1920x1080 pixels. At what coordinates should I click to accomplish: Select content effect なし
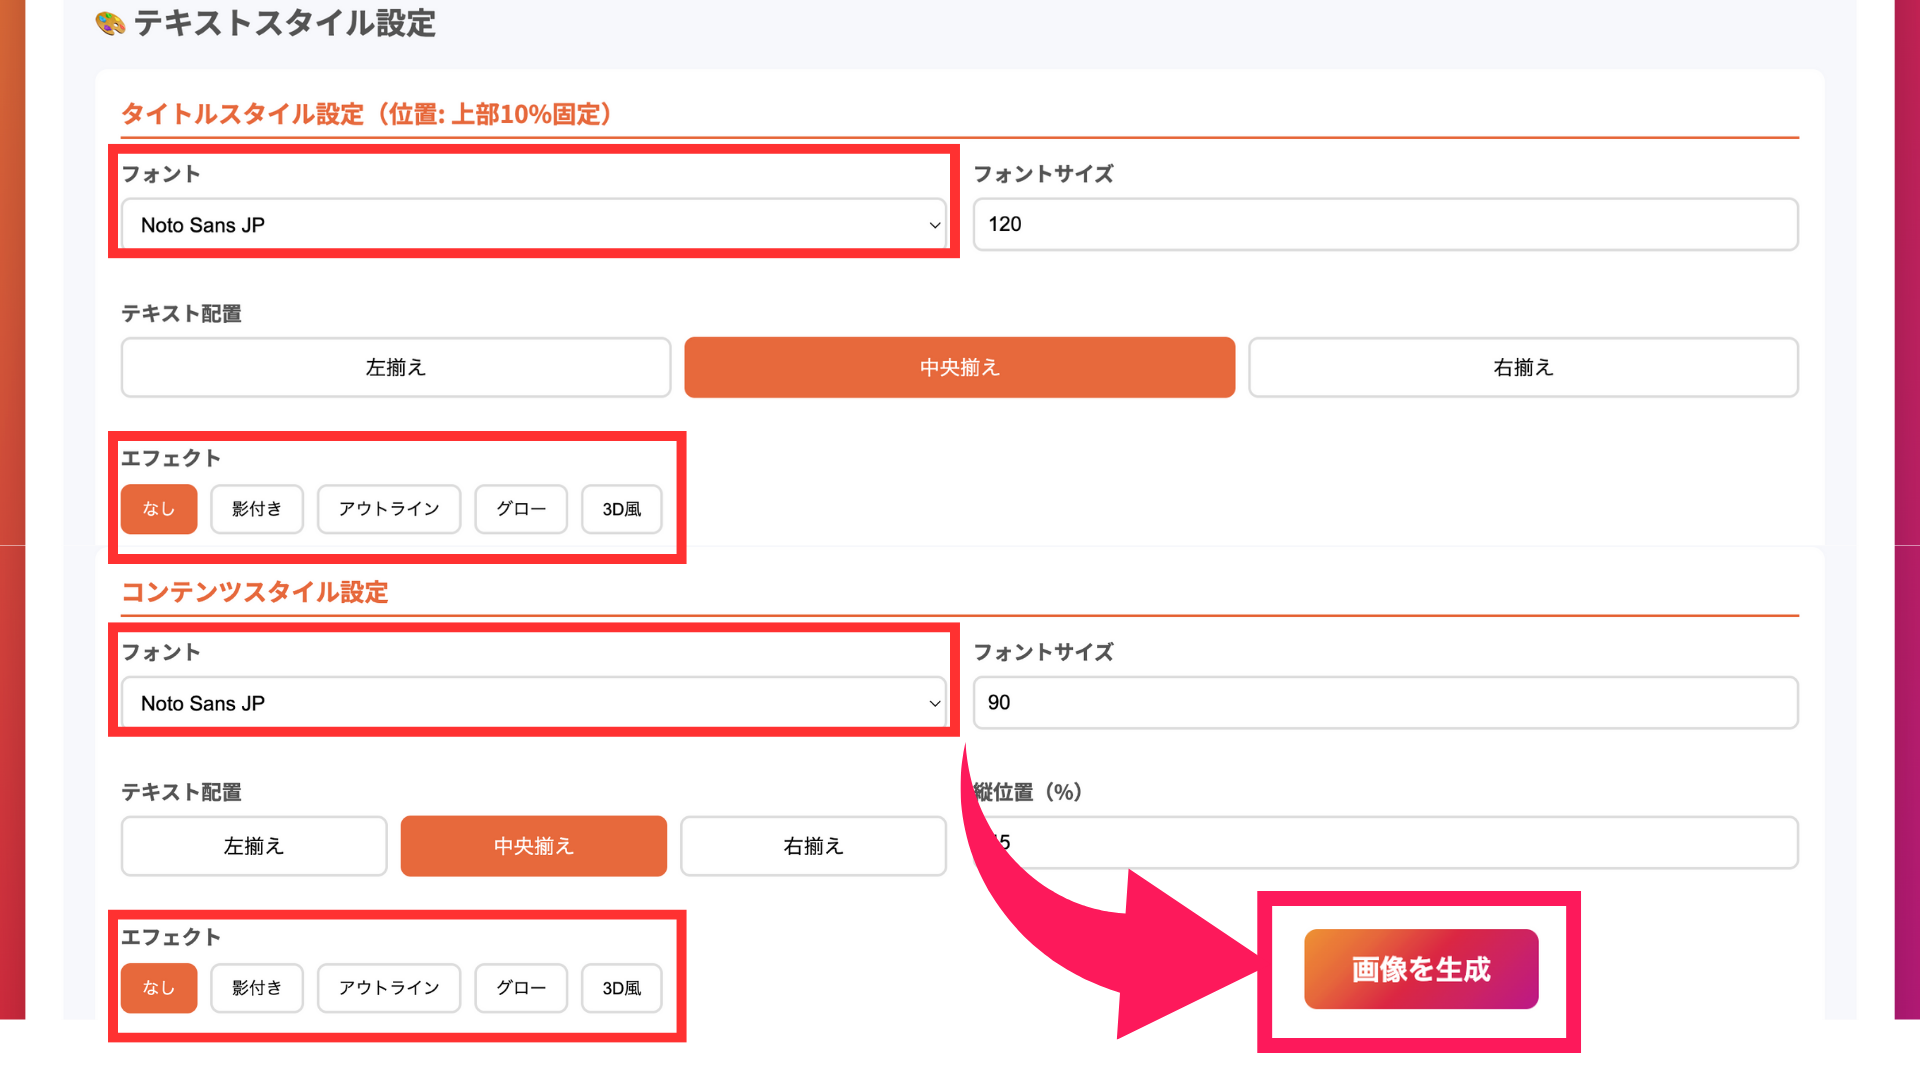coord(159,988)
